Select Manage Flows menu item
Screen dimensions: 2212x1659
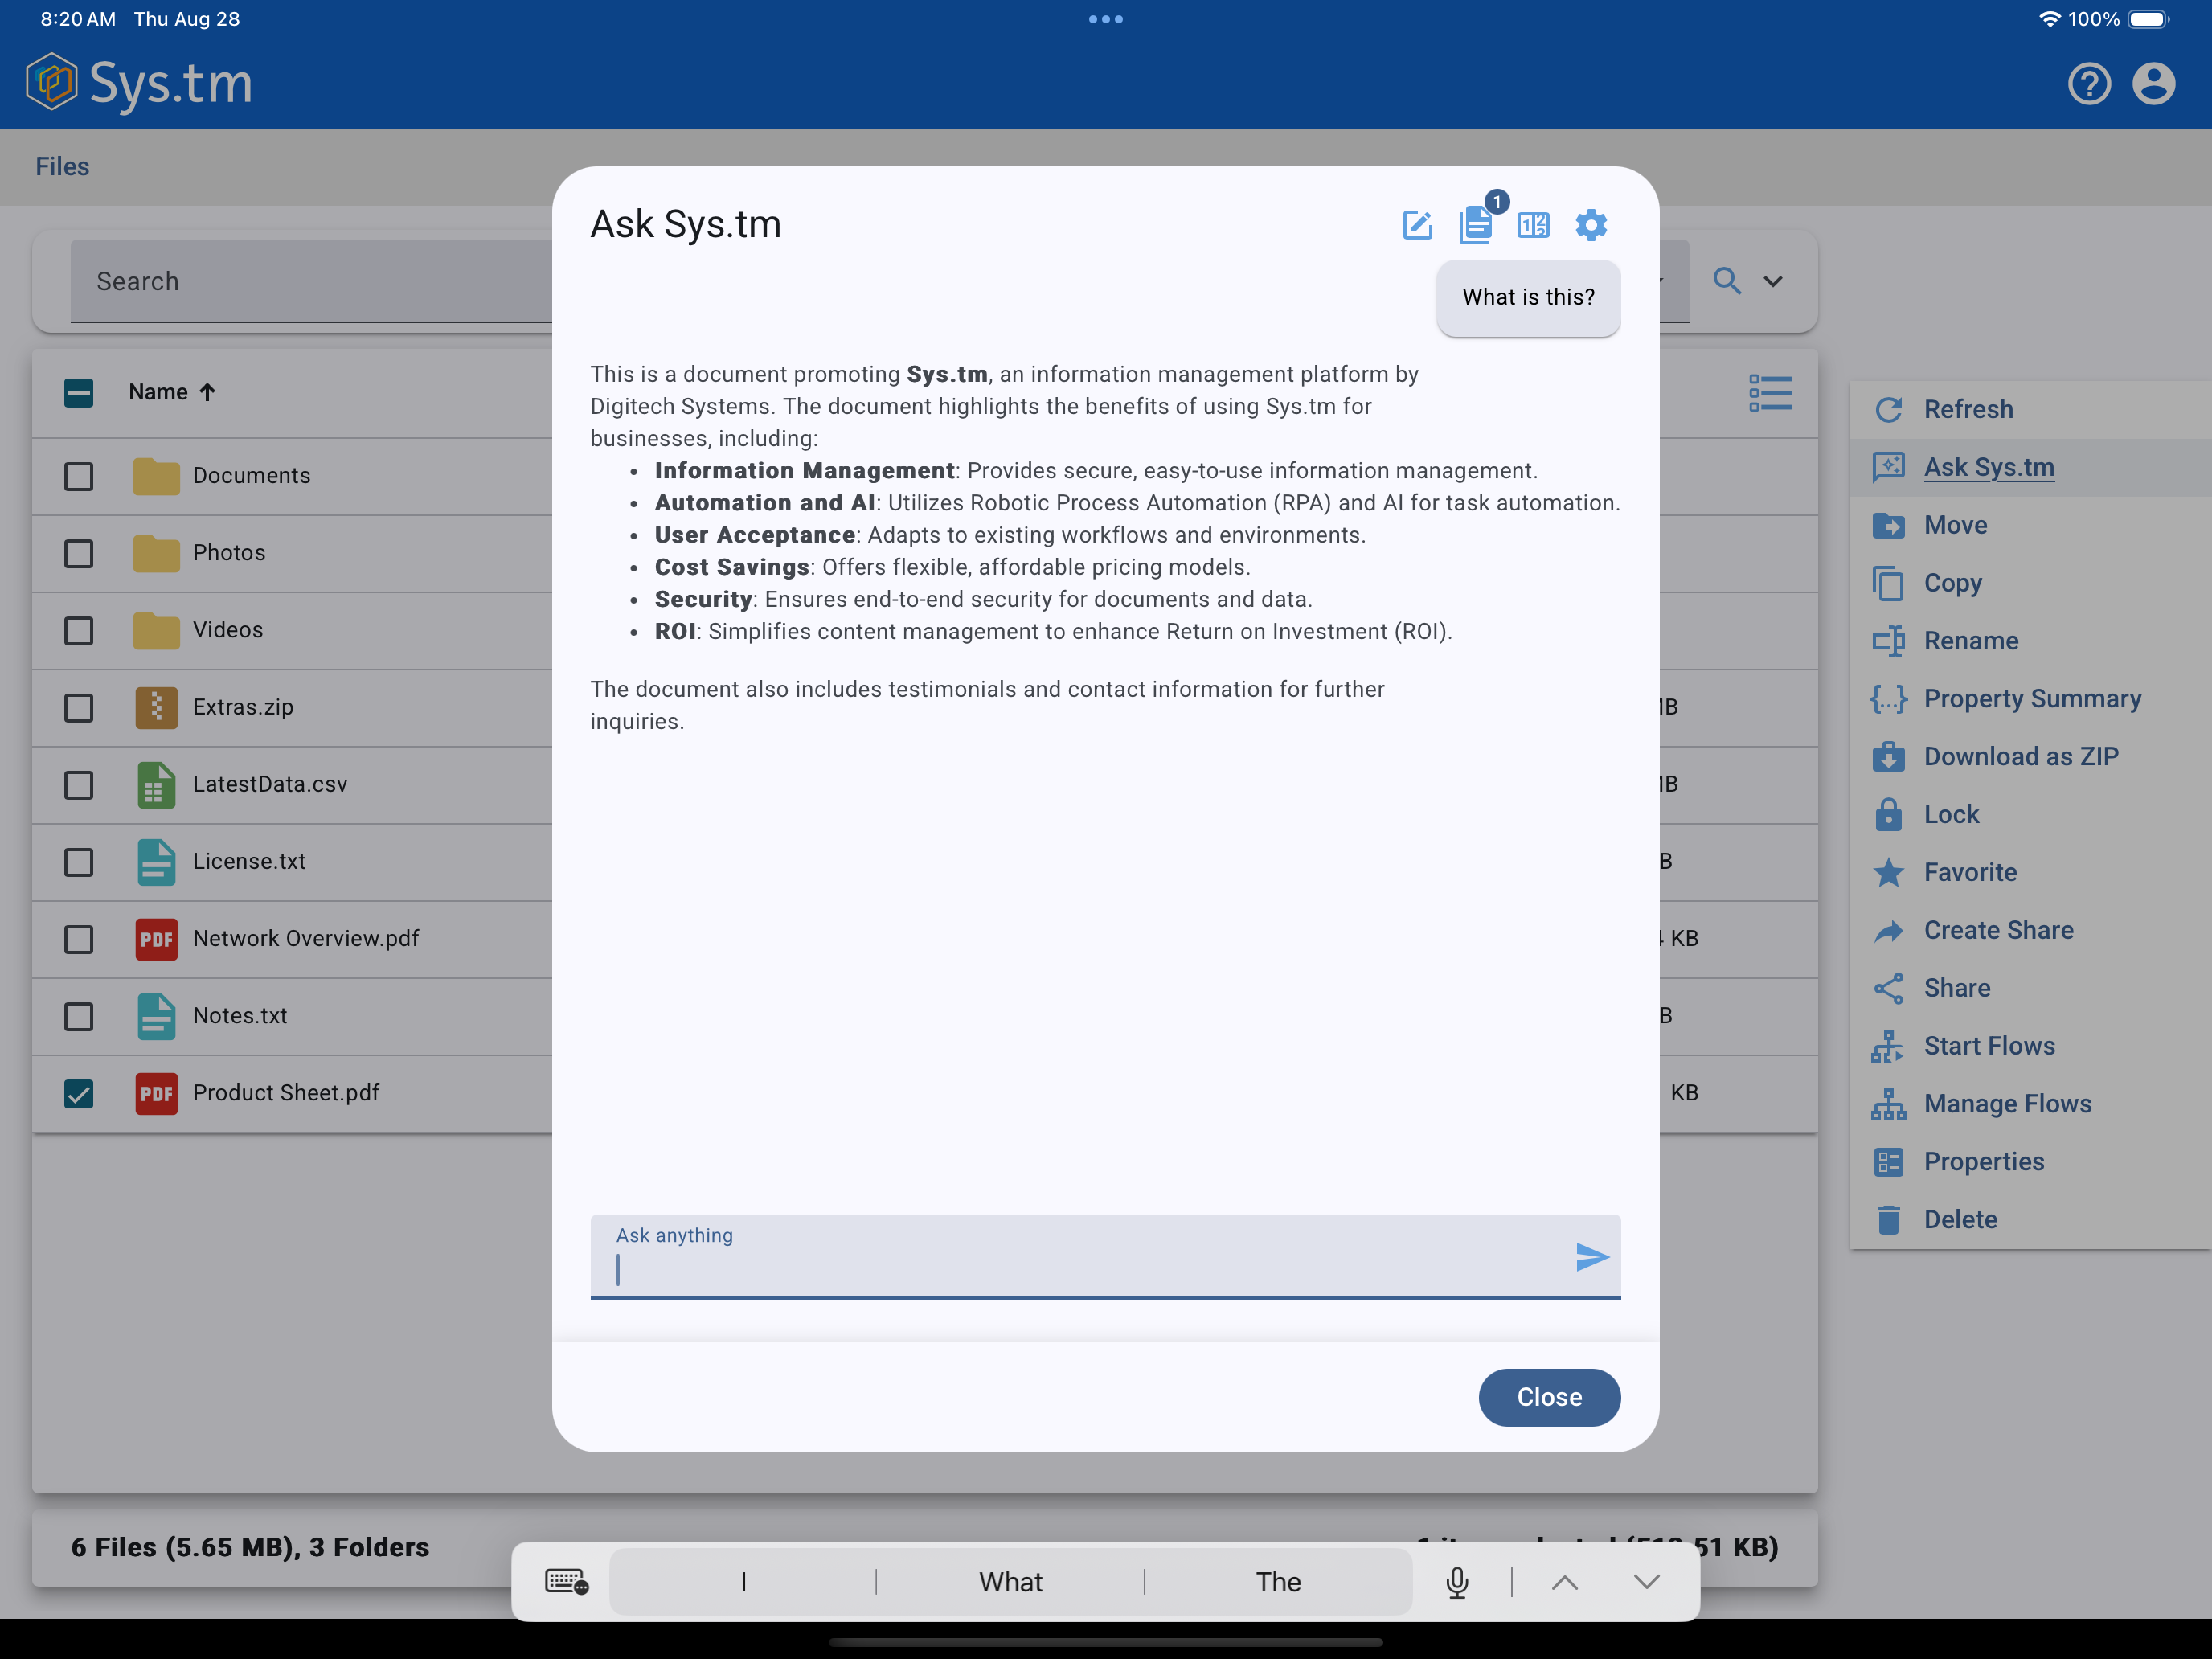(2031, 1104)
